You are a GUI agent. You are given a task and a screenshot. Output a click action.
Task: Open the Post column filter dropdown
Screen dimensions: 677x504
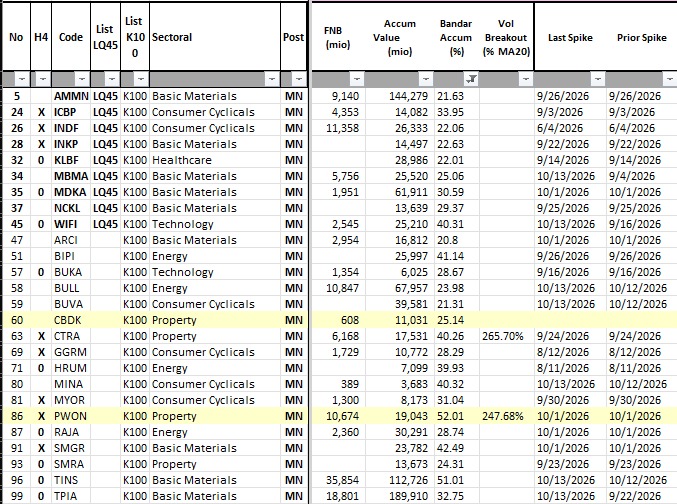pyautogui.click(x=299, y=79)
